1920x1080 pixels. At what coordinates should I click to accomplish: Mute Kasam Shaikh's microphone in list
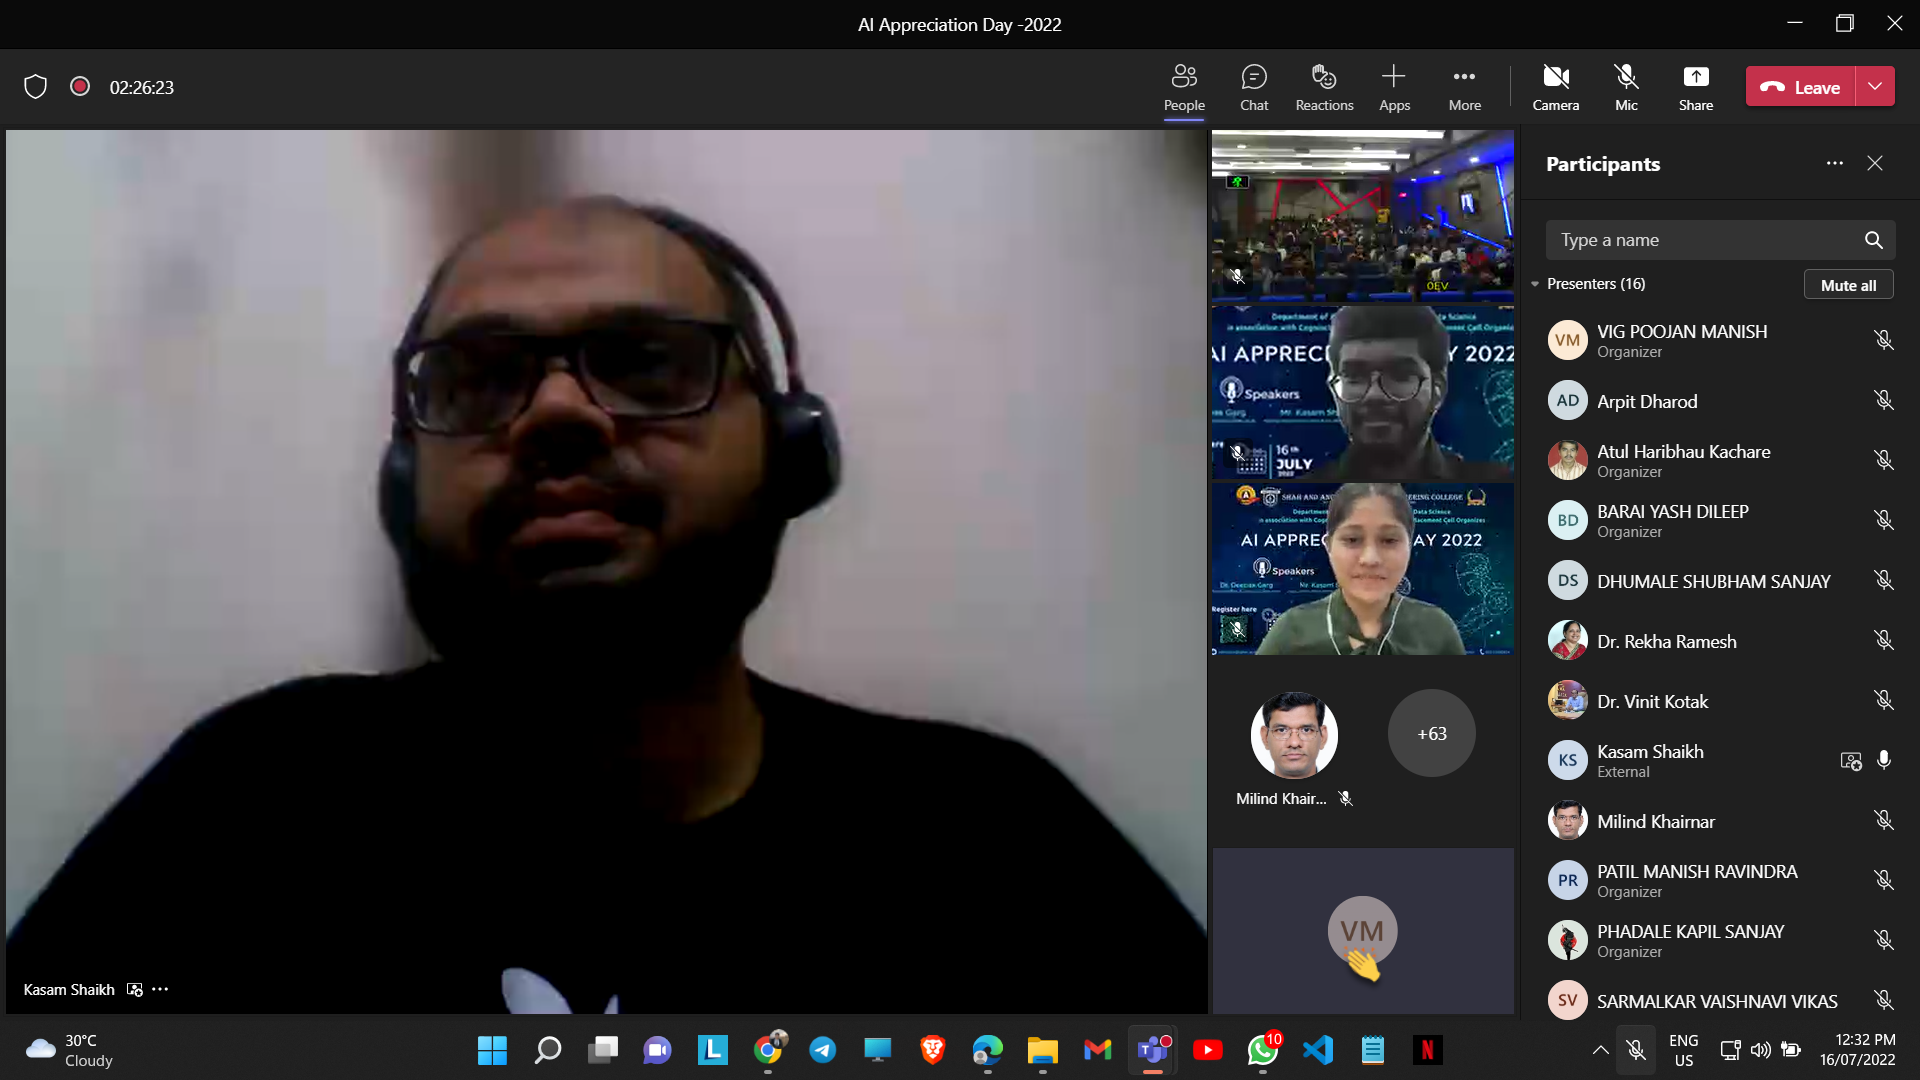[x=1884, y=760]
